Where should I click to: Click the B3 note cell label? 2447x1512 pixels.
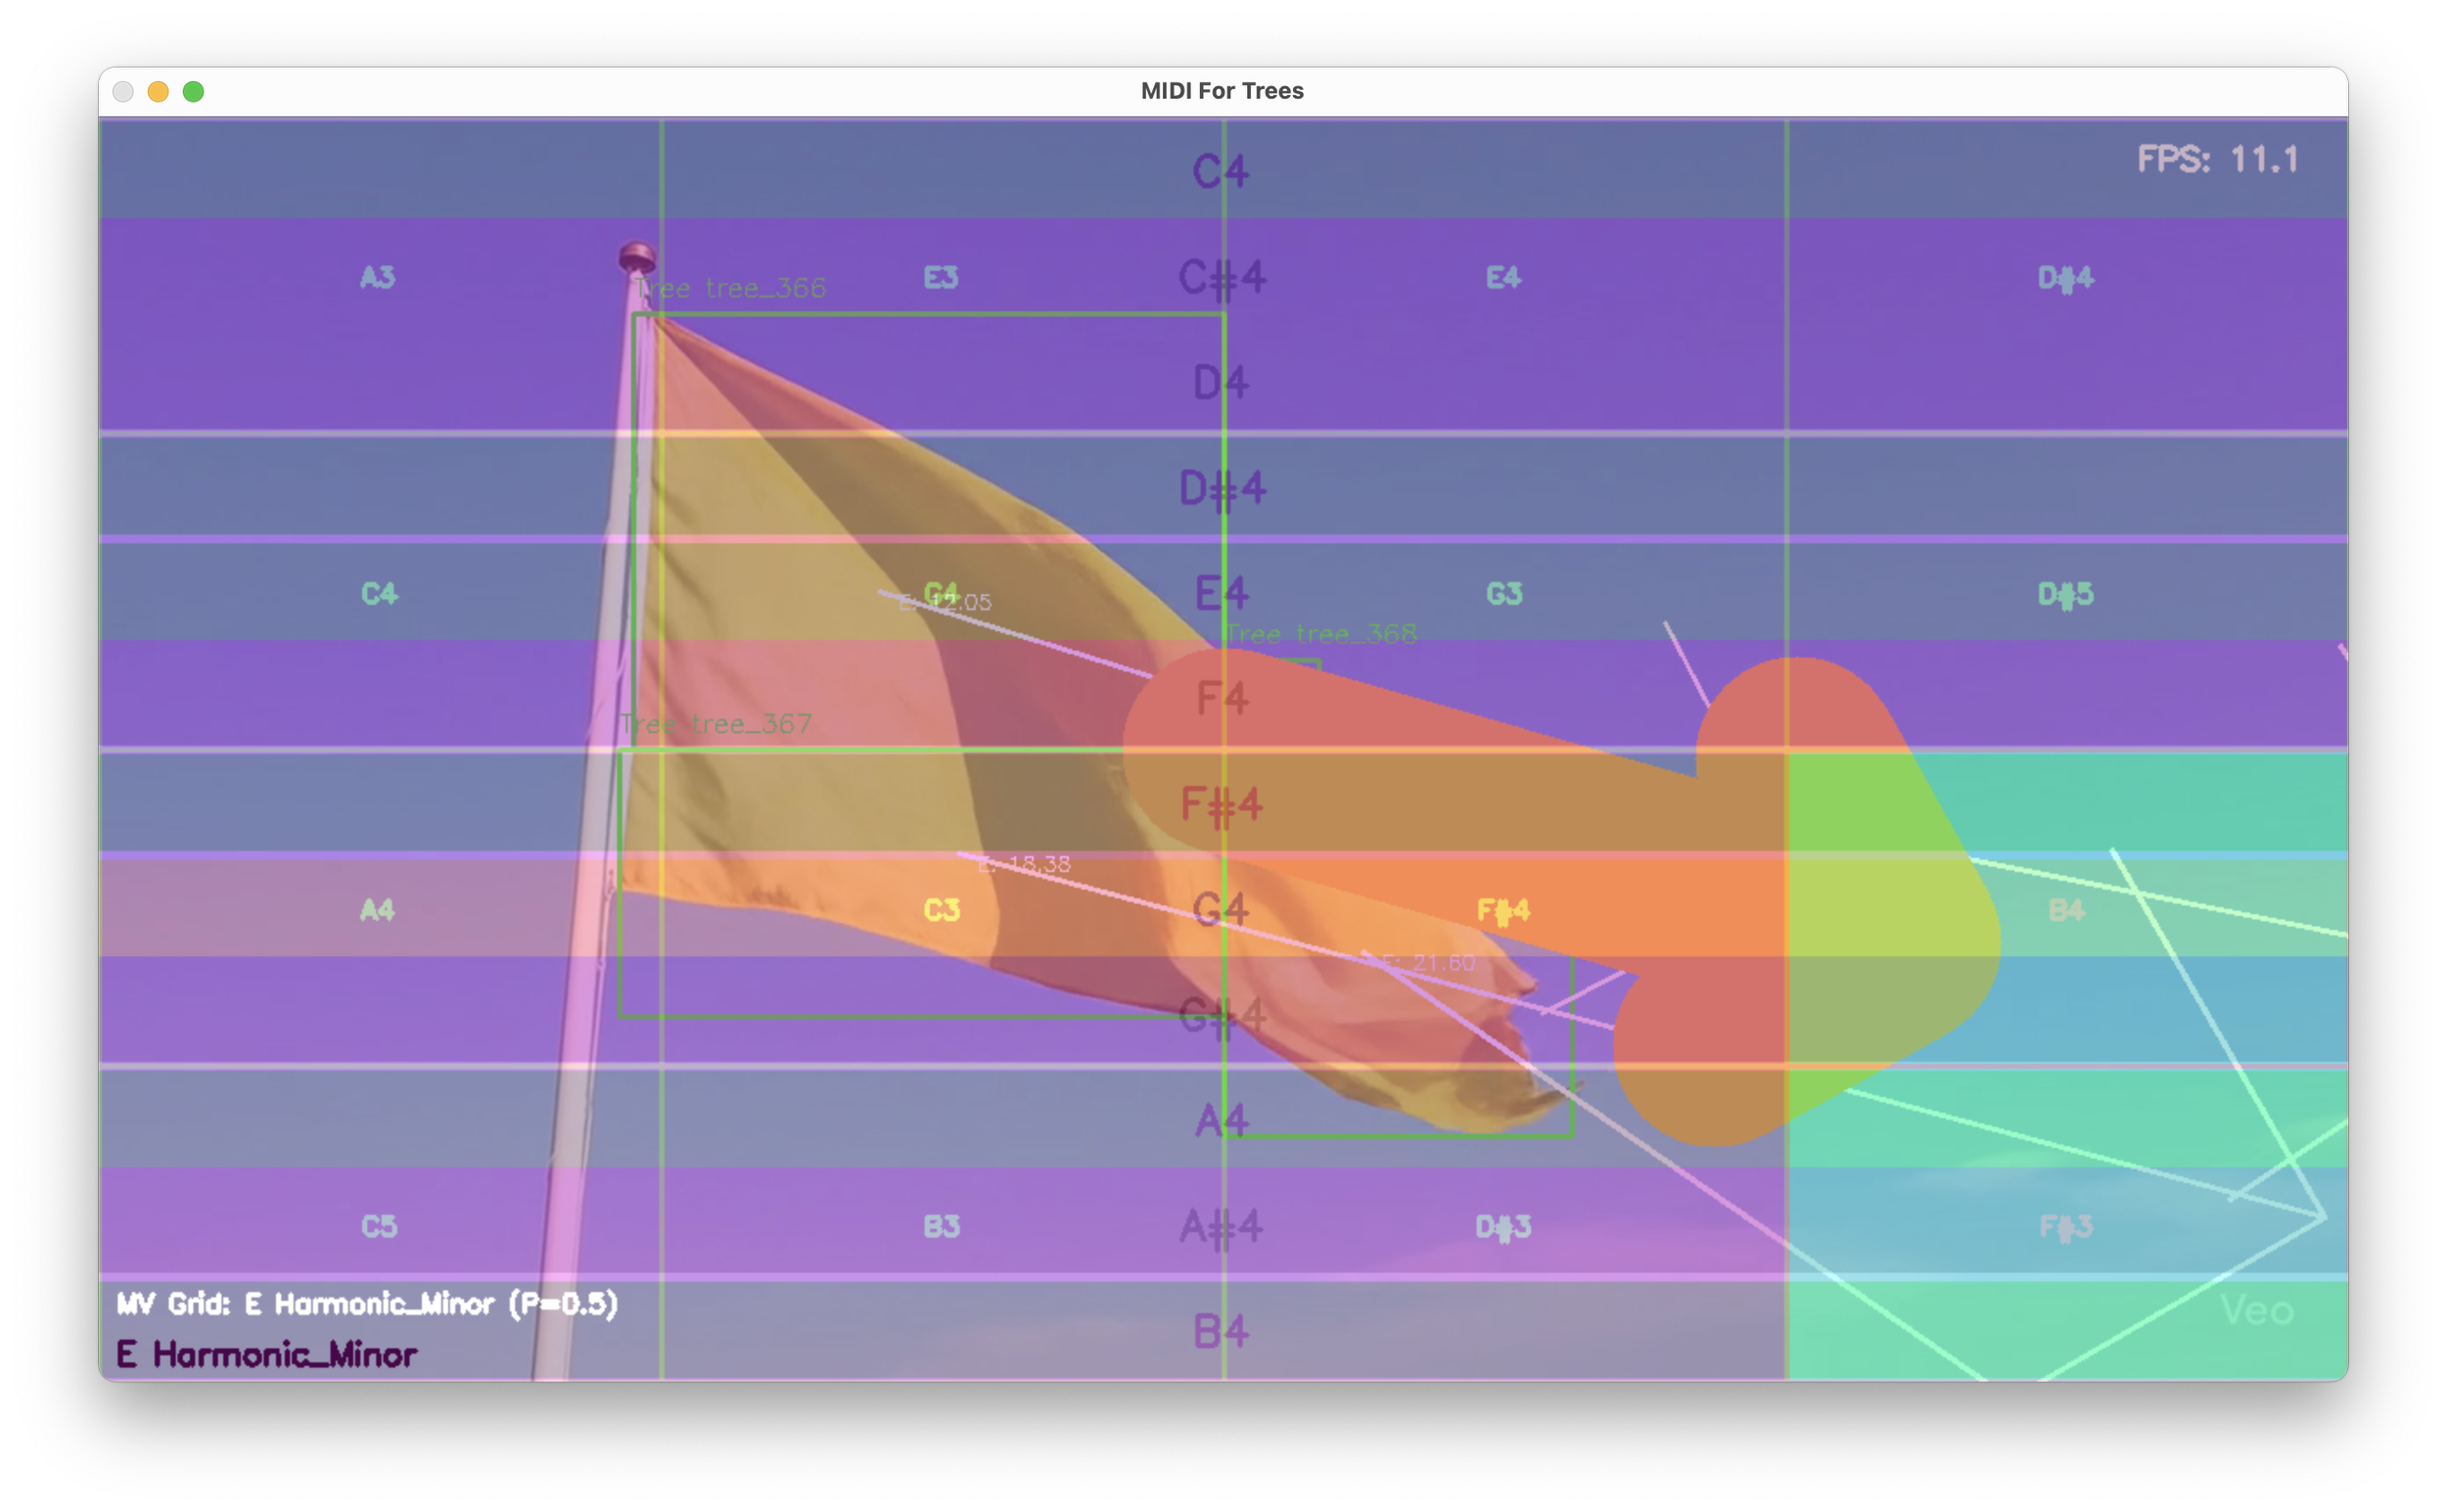[x=941, y=1226]
